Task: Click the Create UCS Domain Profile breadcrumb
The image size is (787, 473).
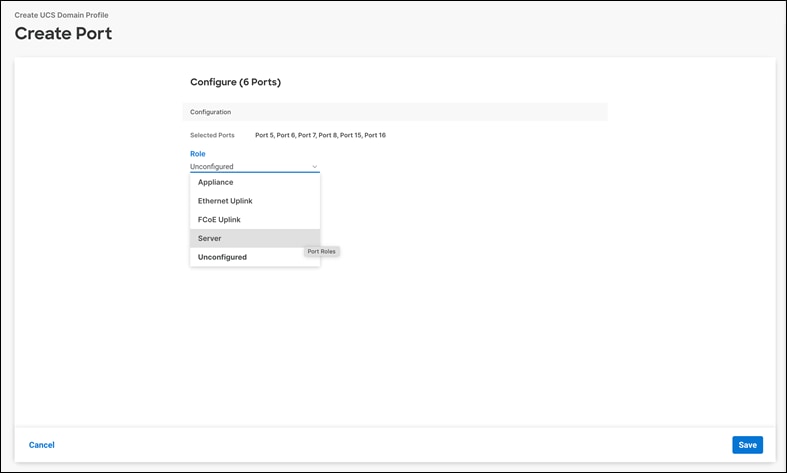Action: tap(61, 15)
